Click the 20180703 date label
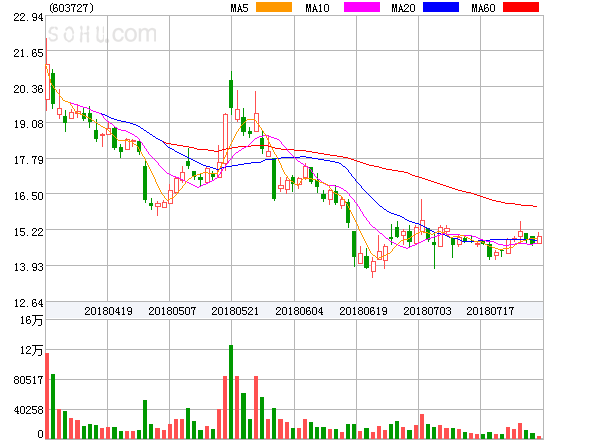Screen dimensions: 600x440 tap(427, 311)
